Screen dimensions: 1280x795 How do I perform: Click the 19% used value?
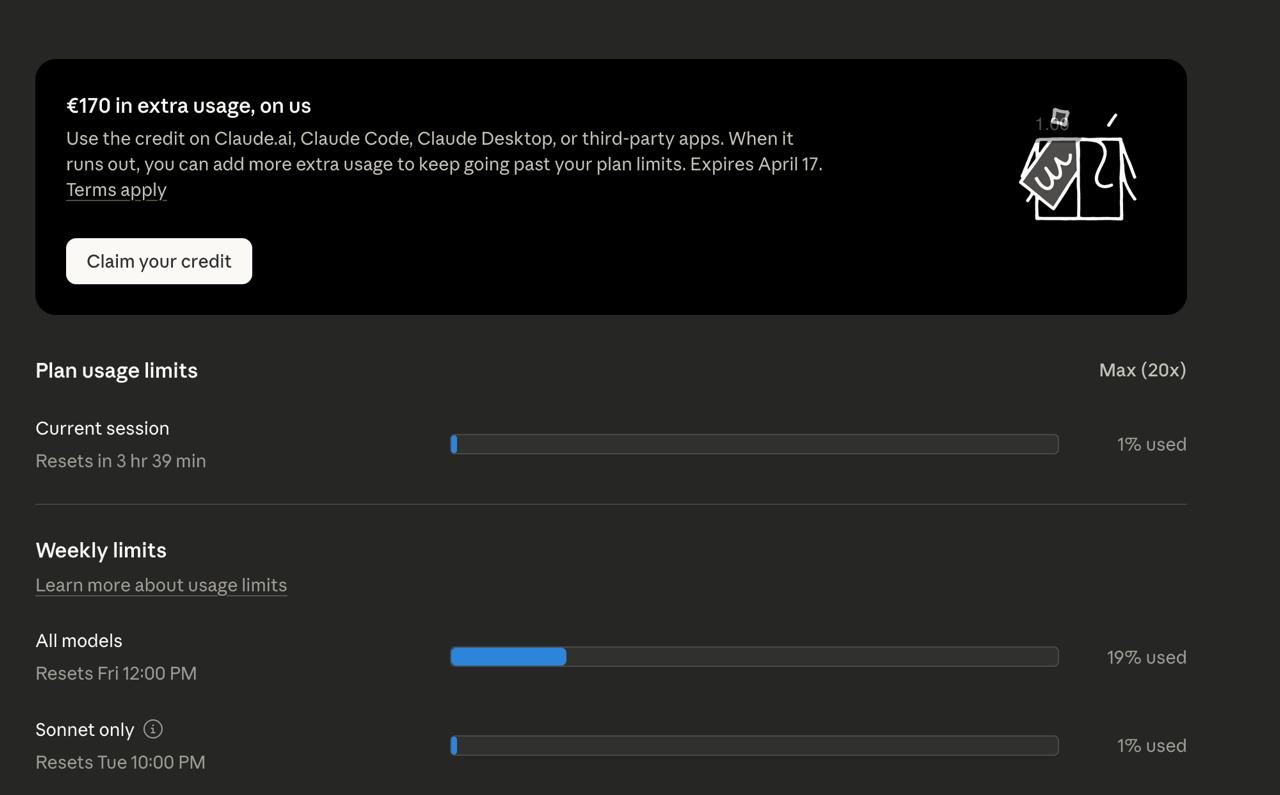1146,657
